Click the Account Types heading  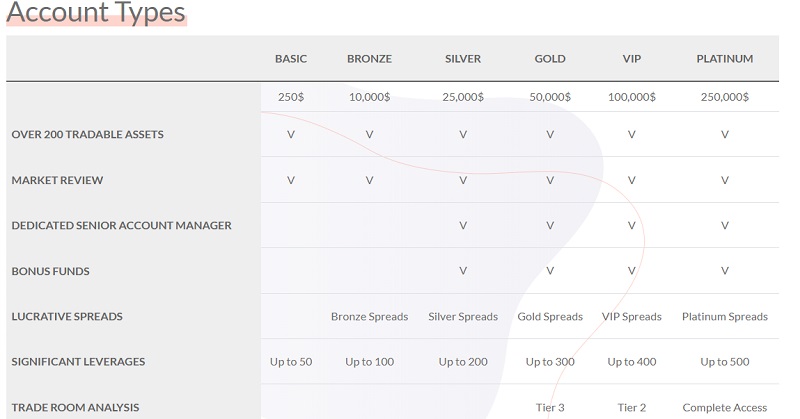pos(96,14)
